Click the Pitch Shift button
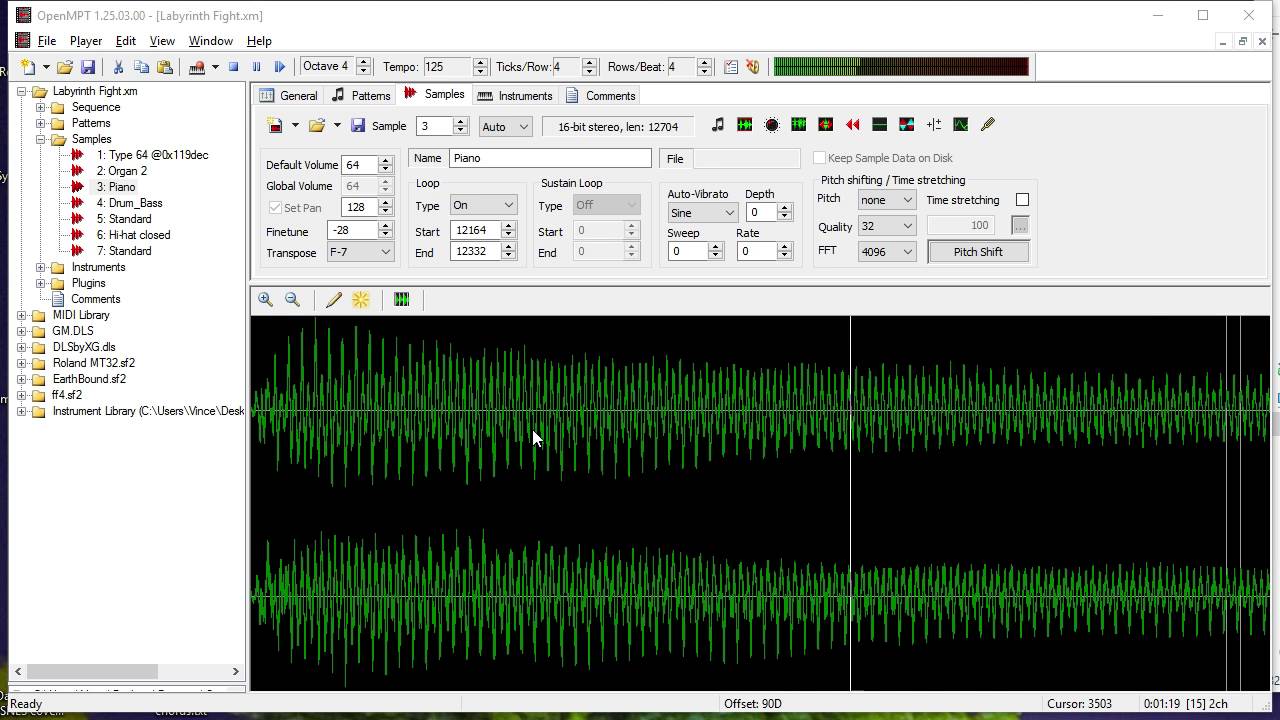Image resolution: width=1280 pixels, height=720 pixels. 978,252
